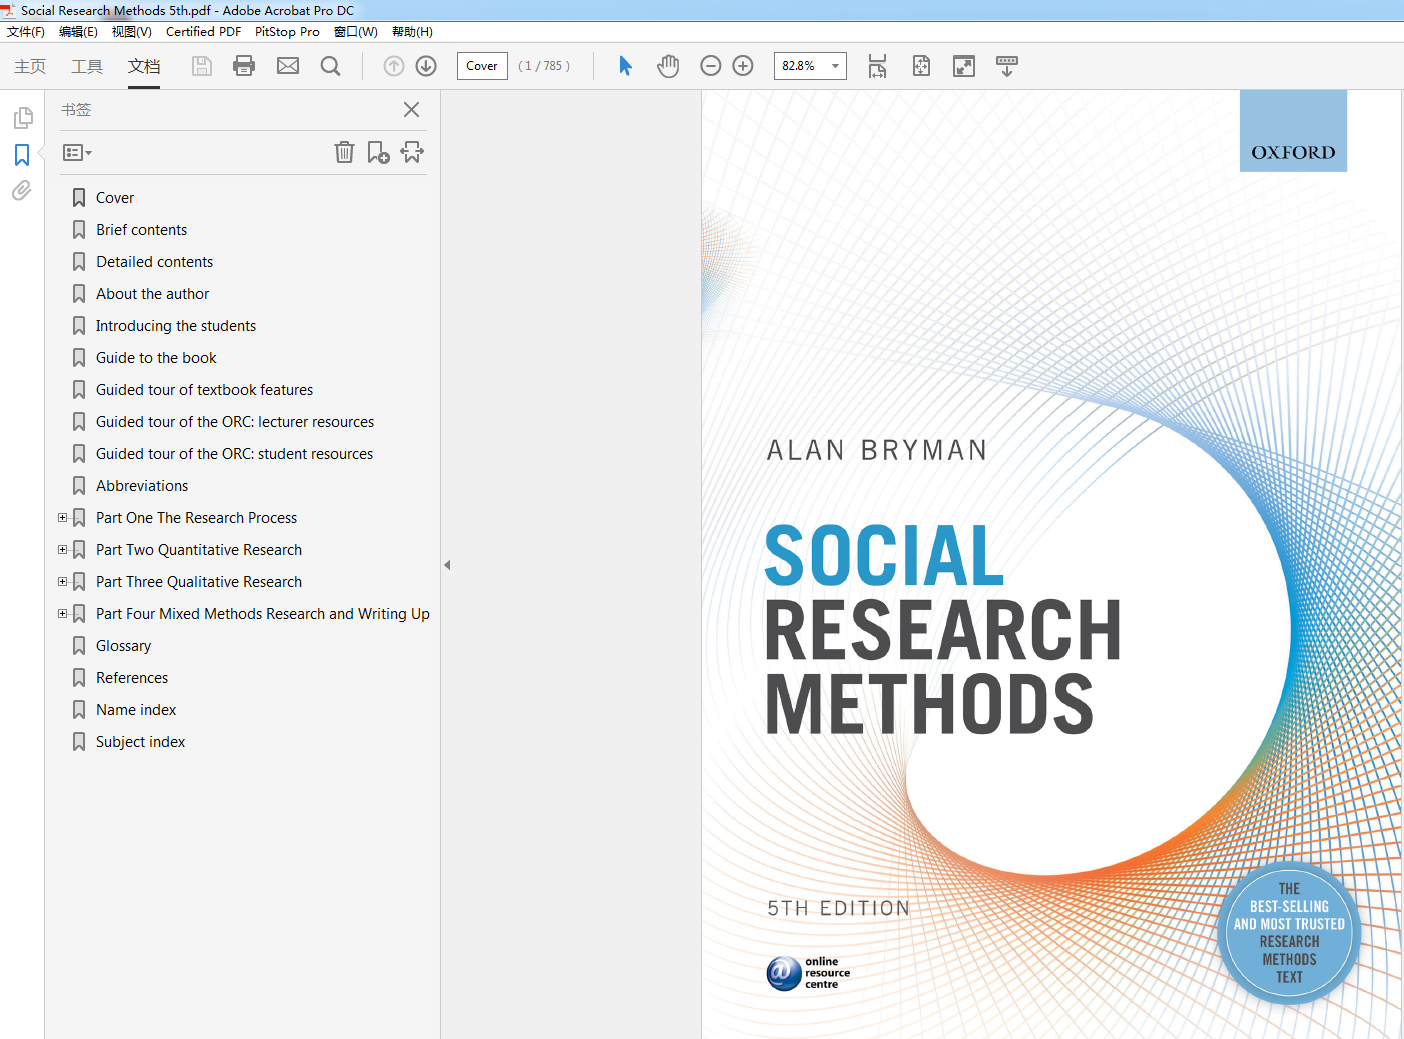Add a new bookmark icon

tap(378, 152)
